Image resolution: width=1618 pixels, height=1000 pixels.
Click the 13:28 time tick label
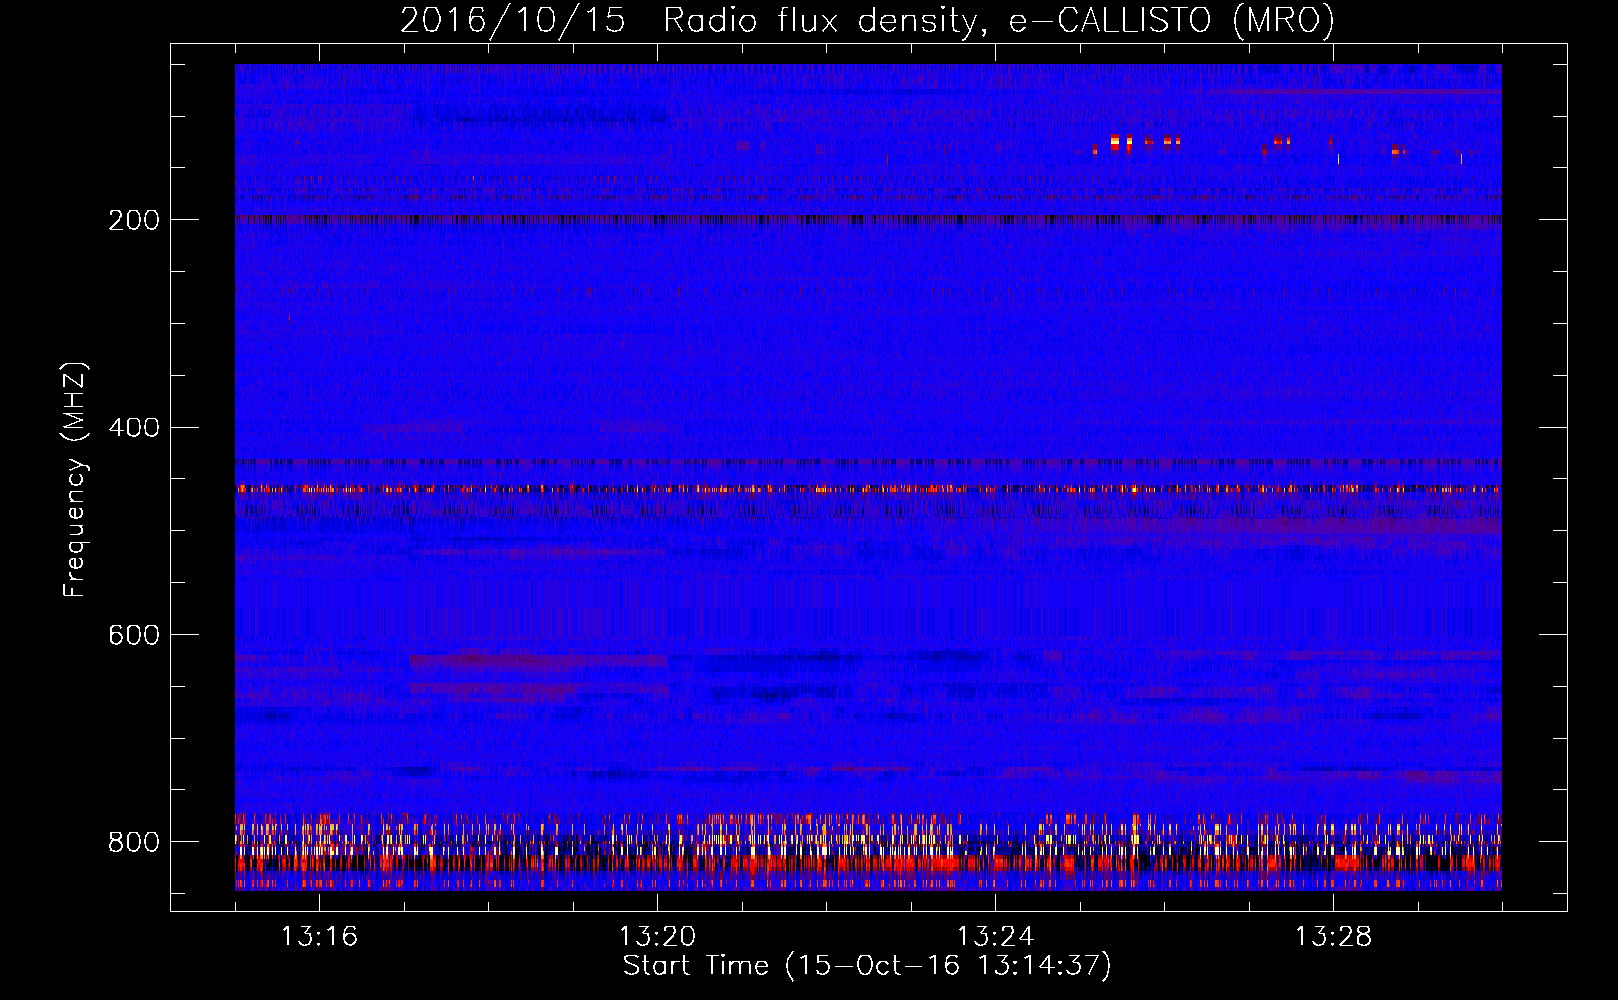pyautogui.click(x=1333, y=937)
